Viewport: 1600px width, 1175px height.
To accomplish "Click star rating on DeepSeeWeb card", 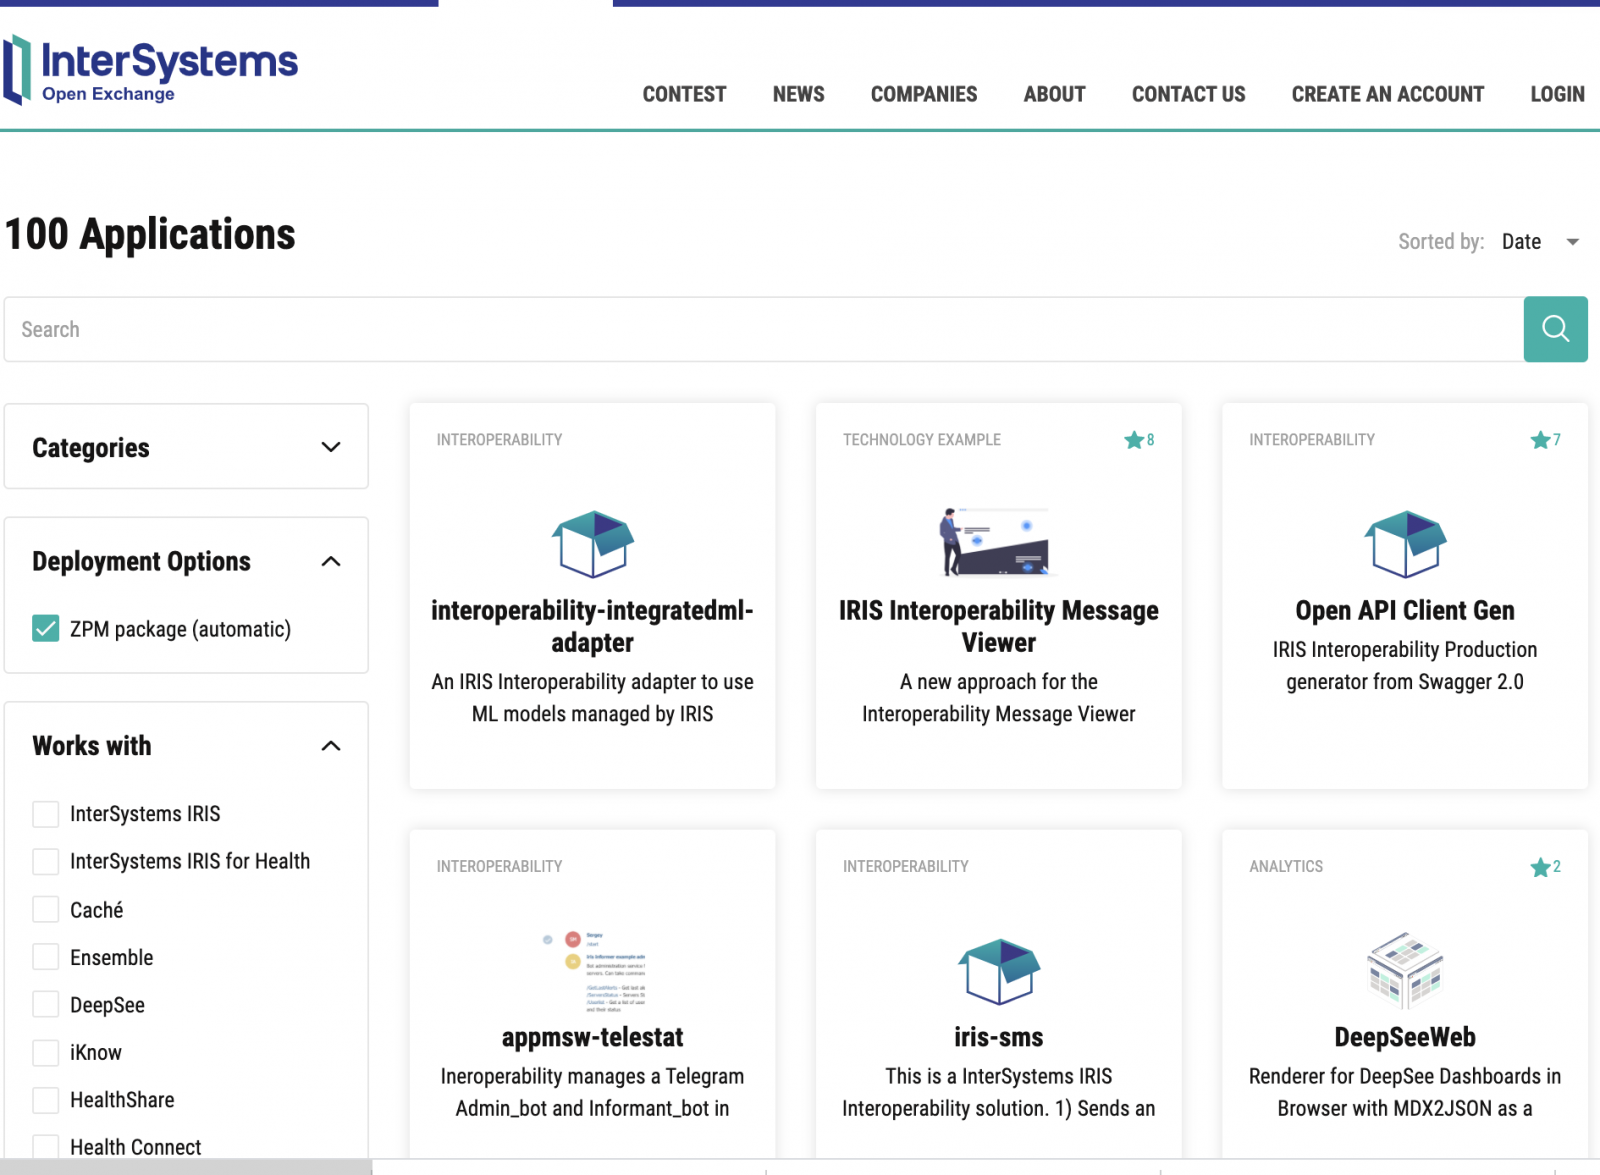I will click(x=1545, y=867).
